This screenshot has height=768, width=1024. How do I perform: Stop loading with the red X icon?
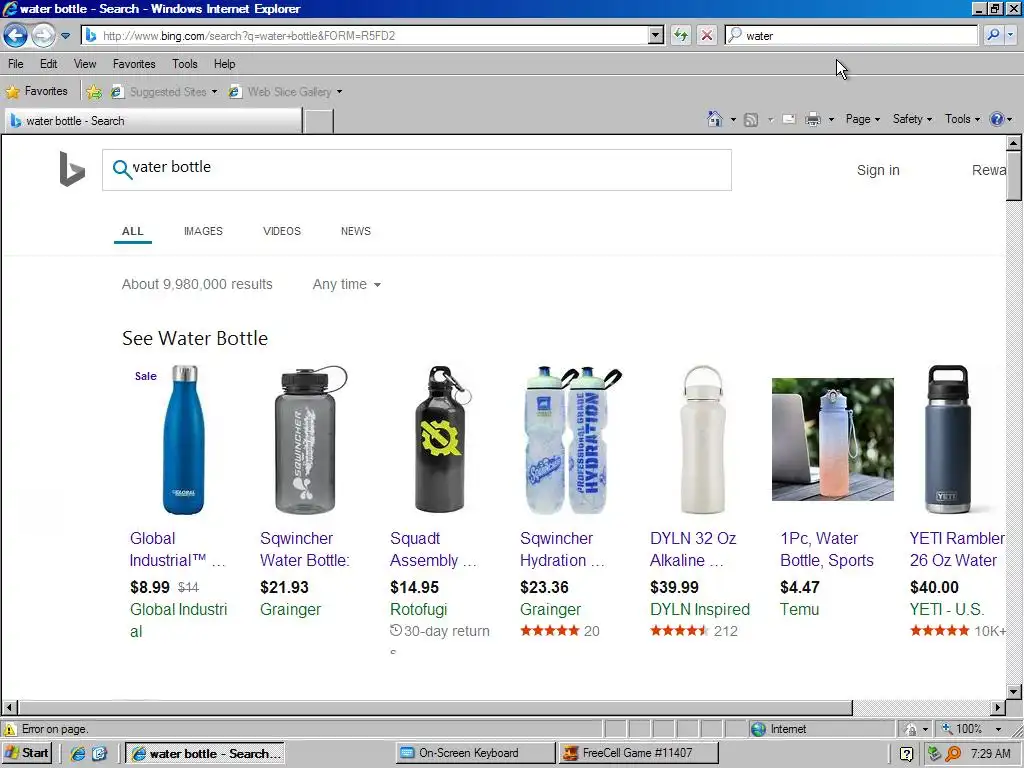(707, 35)
